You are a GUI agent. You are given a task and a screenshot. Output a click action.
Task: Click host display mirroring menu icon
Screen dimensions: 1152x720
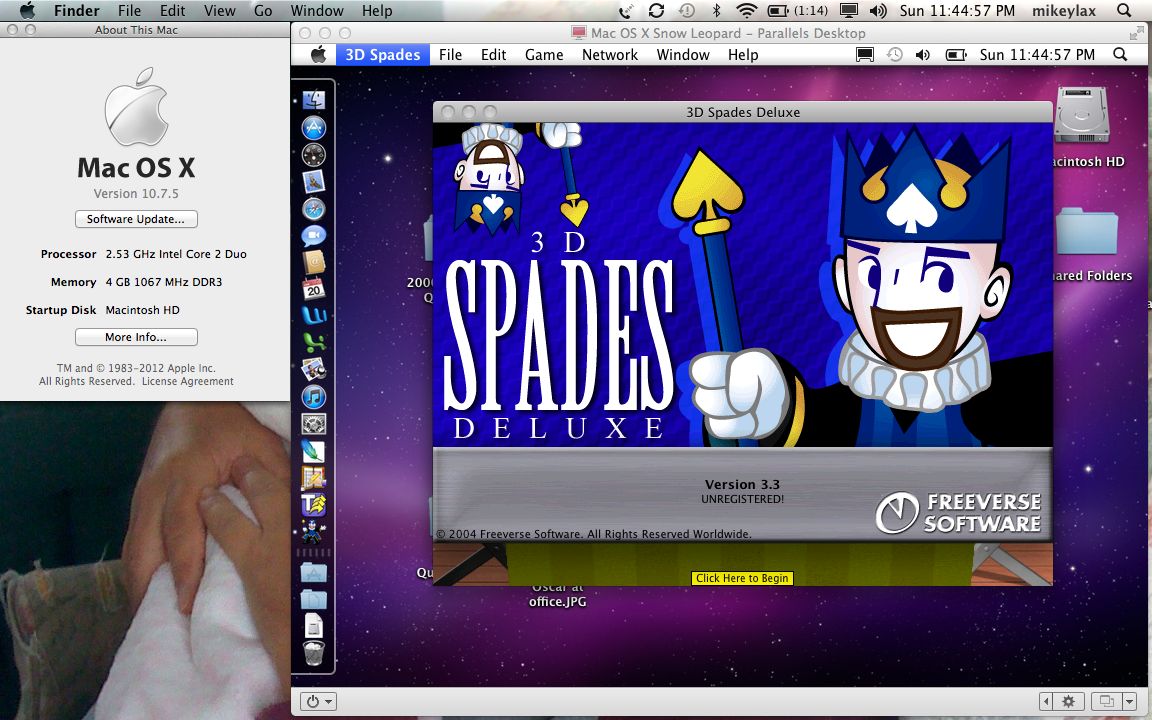pyautogui.click(x=849, y=10)
